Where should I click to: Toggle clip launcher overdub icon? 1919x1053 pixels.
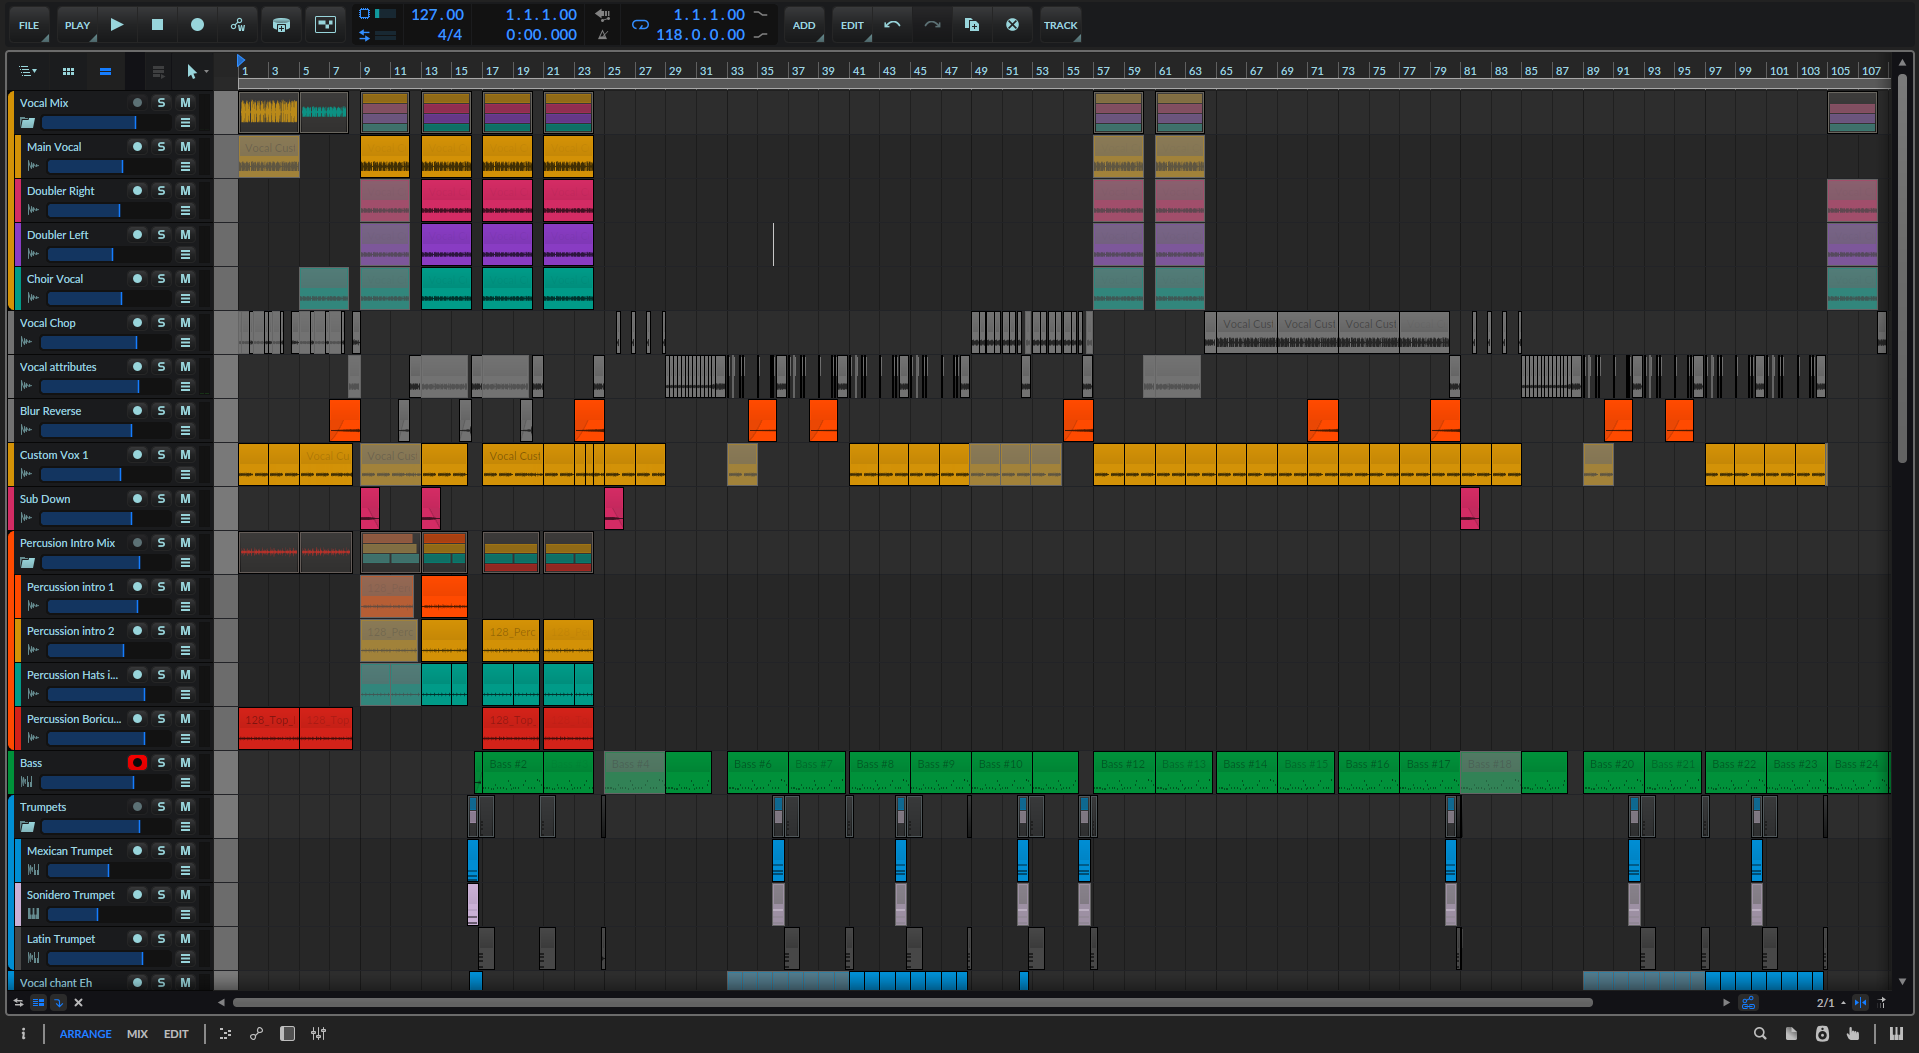[325, 25]
